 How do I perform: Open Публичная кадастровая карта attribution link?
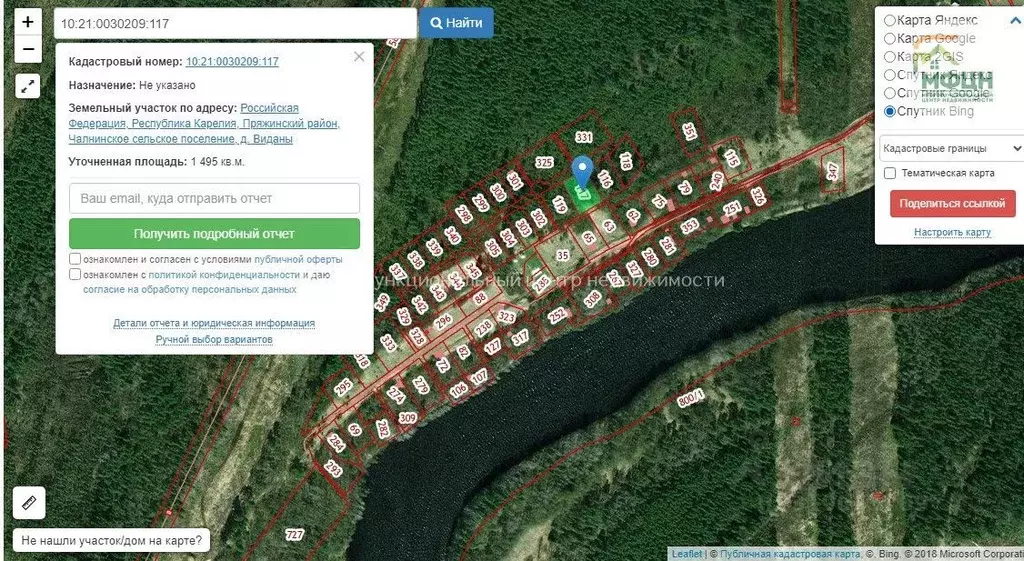click(x=790, y=554)
